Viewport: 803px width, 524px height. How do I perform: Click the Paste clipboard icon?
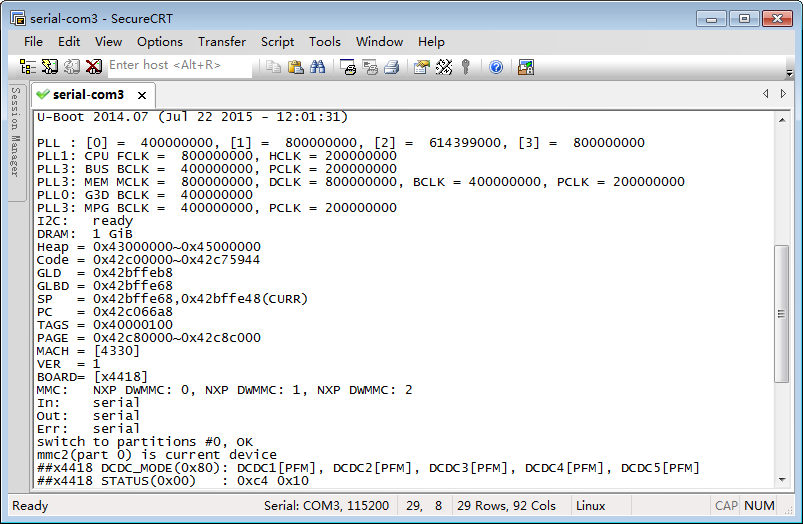point(296,67)
